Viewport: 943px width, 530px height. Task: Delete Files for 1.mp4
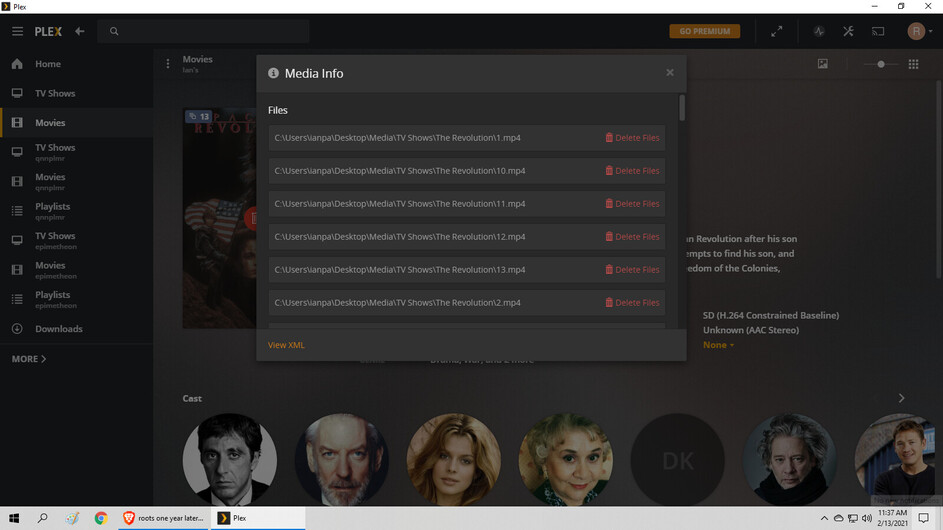[x=632, y=138]
